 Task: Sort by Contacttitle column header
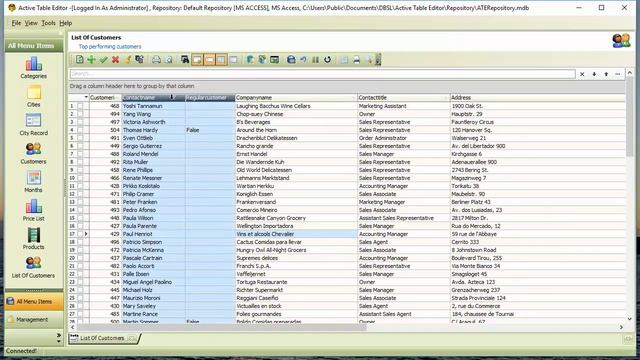click(x=403, y=98)
